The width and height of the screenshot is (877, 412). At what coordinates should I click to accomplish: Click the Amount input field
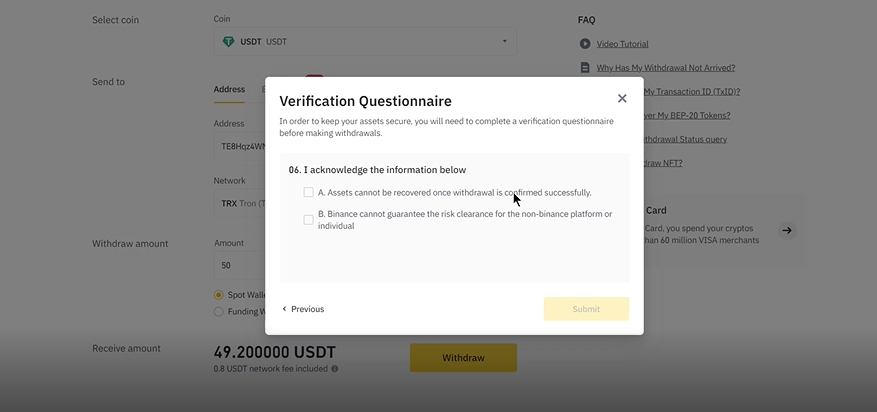239,265
